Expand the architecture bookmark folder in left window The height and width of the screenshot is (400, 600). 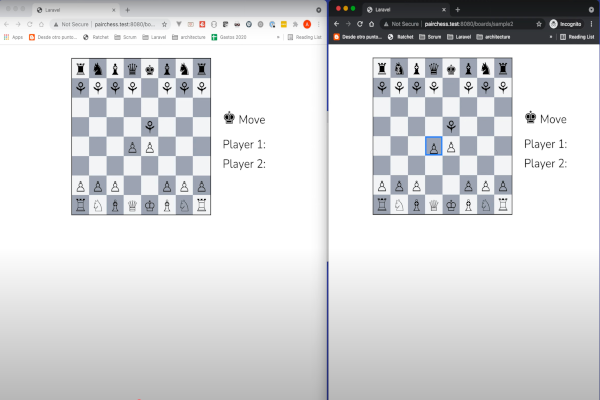[x=189, y=37]
